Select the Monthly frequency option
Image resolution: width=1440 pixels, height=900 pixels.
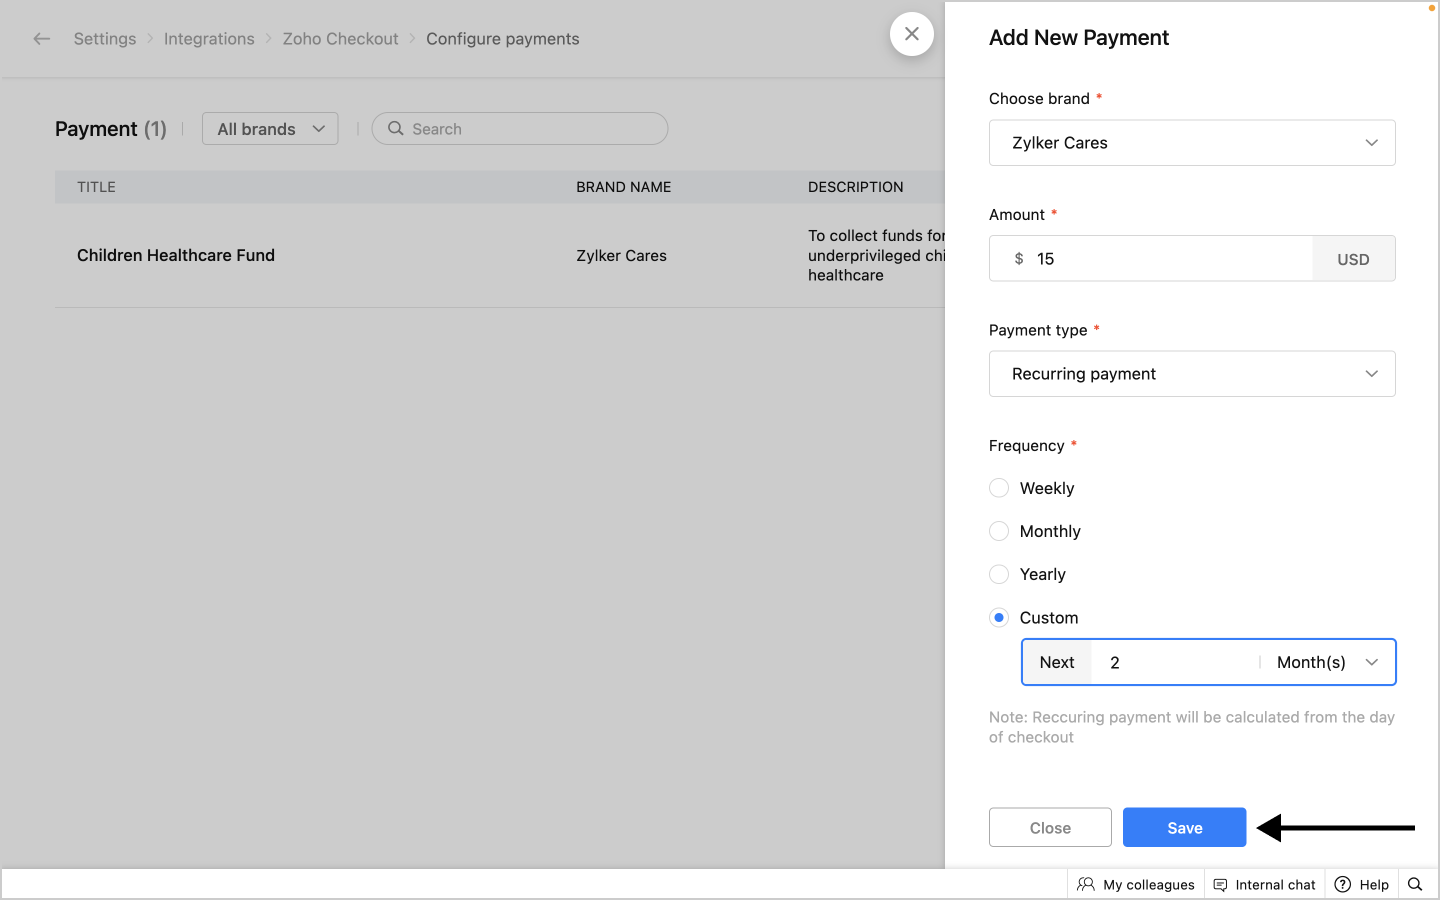(x=999, y=531)
